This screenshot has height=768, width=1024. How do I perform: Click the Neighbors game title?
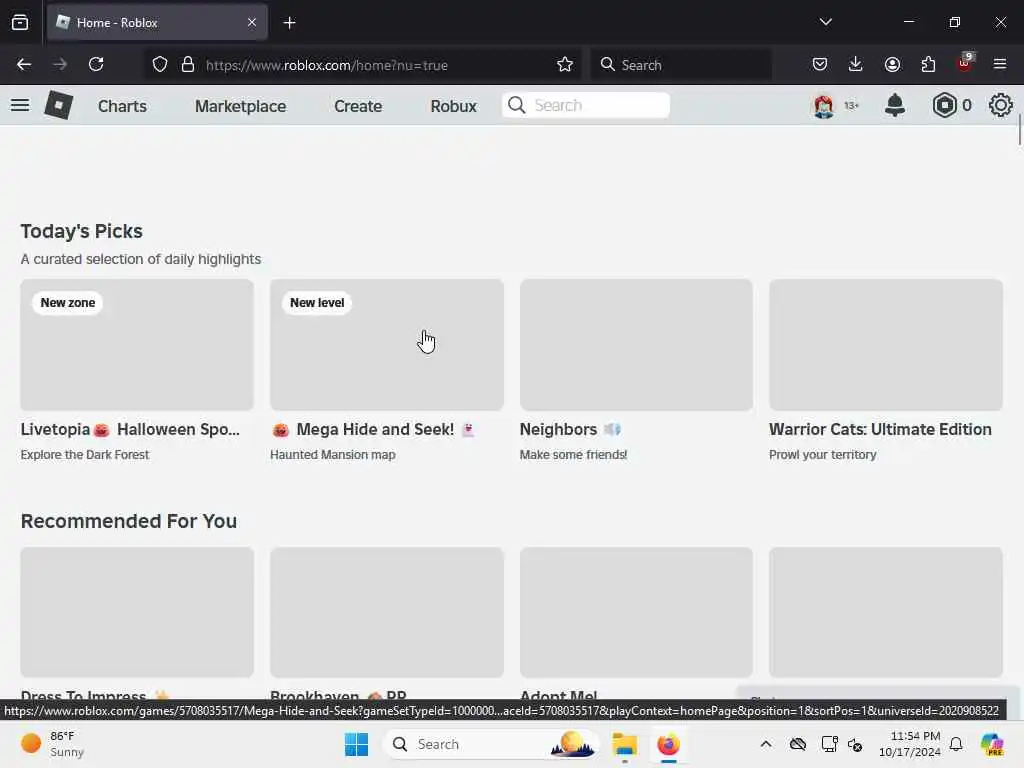tap(569, 429)
